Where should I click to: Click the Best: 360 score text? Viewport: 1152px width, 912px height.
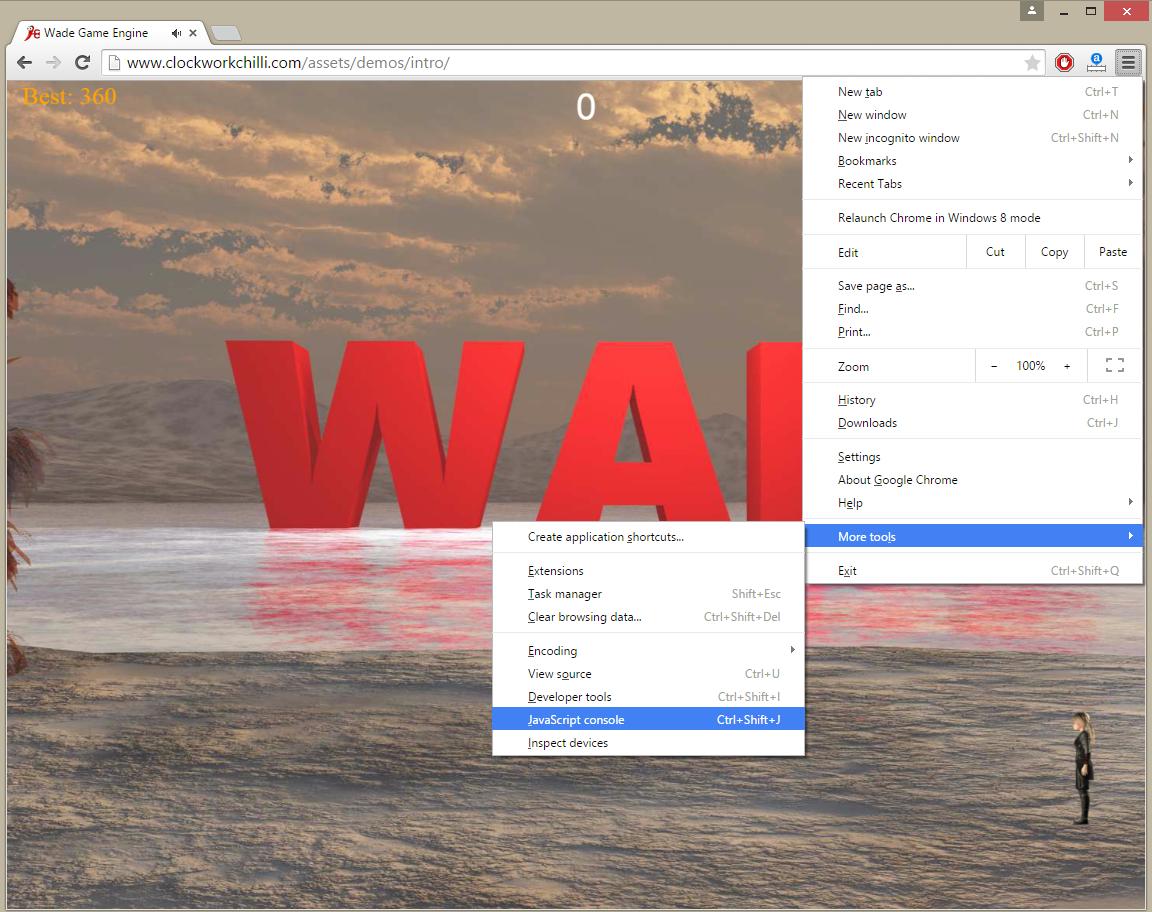tap(69, 96)
